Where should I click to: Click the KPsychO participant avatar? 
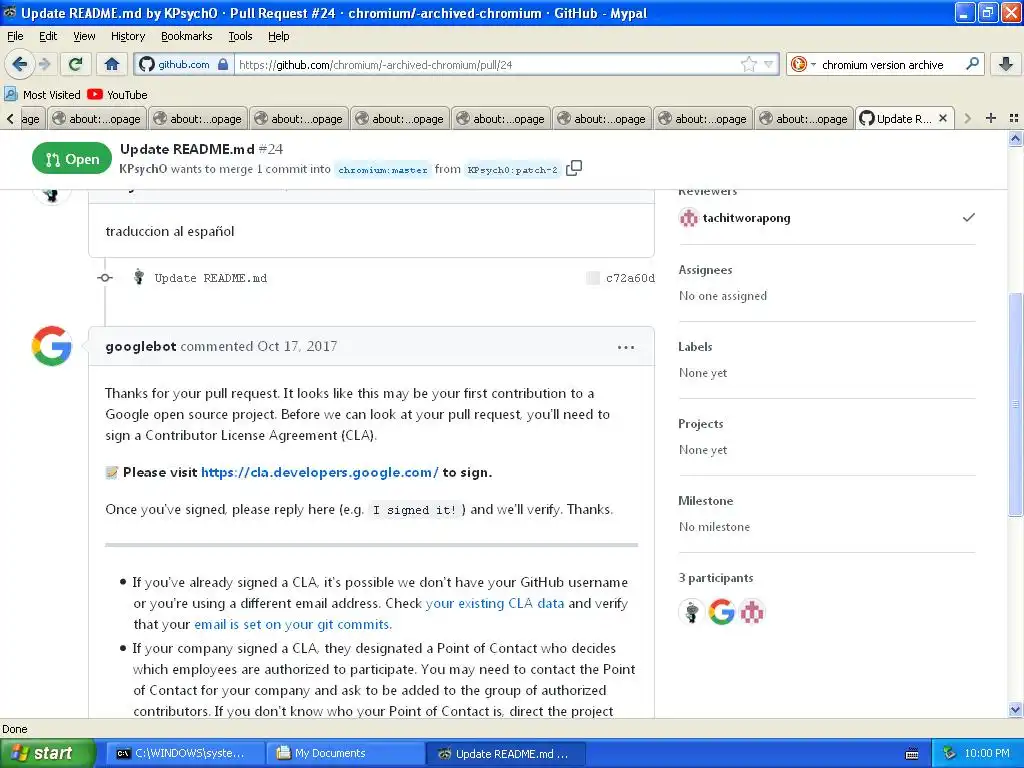point(692,612)
